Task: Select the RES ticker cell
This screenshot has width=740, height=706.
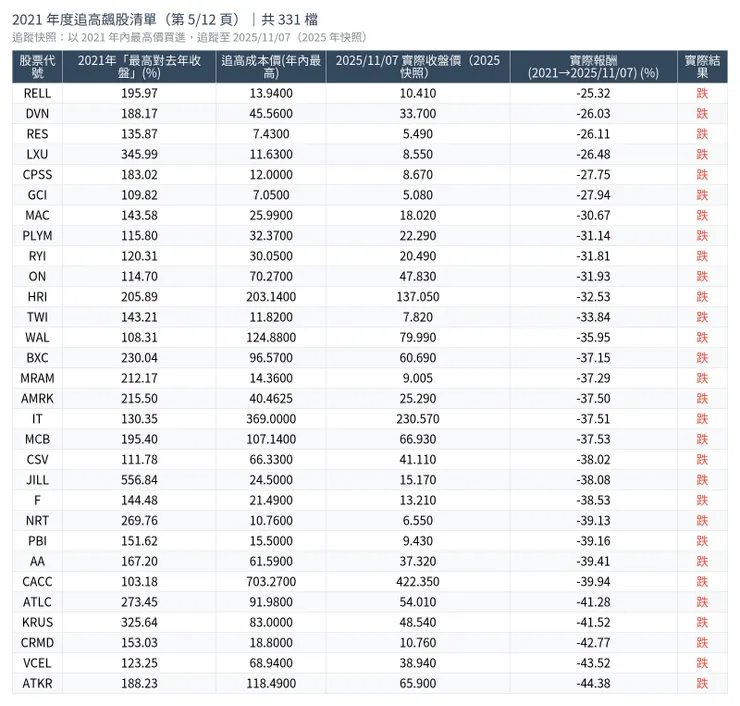Action: (37, 134)
